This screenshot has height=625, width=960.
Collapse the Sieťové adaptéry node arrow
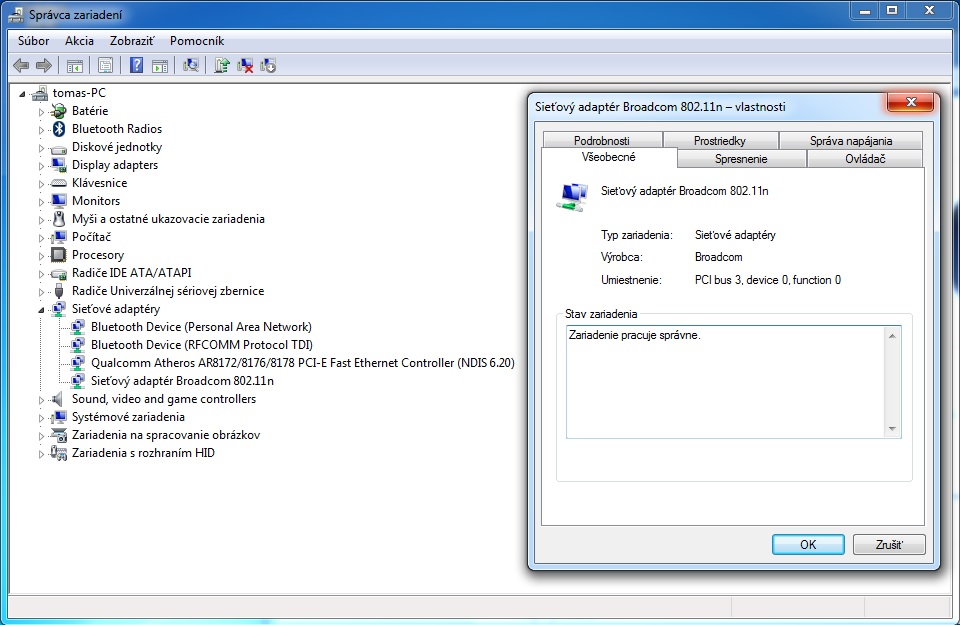pos(41,310)
